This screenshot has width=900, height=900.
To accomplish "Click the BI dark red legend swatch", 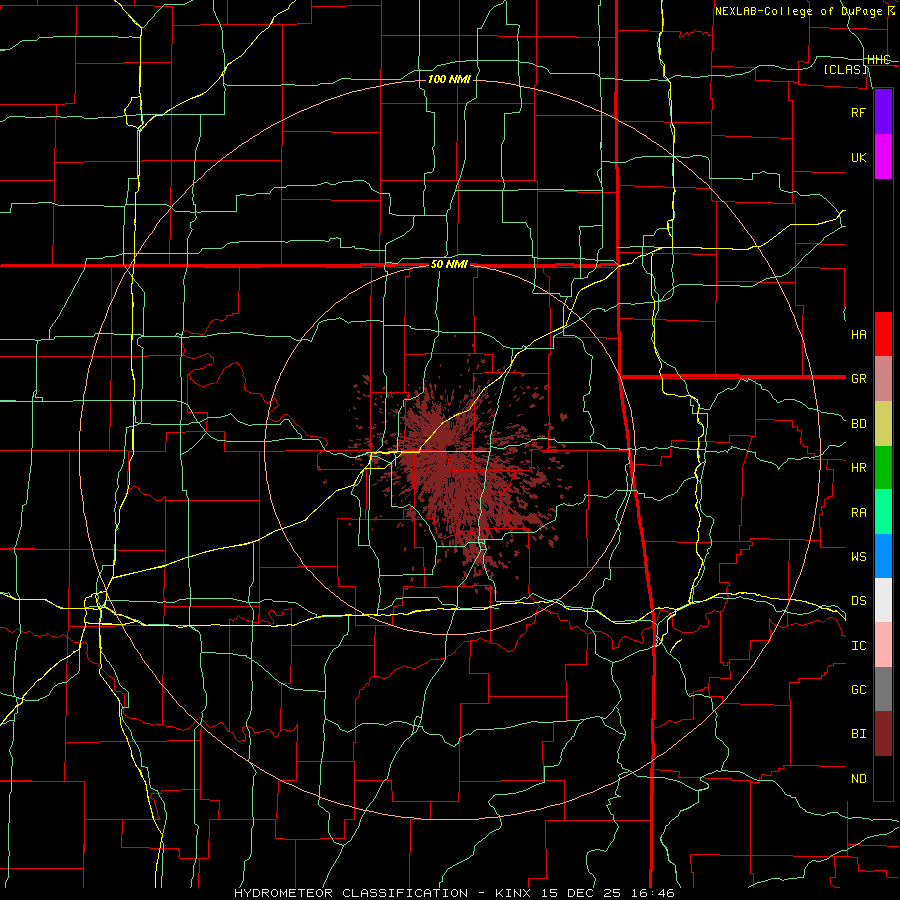I will (883, 734).
